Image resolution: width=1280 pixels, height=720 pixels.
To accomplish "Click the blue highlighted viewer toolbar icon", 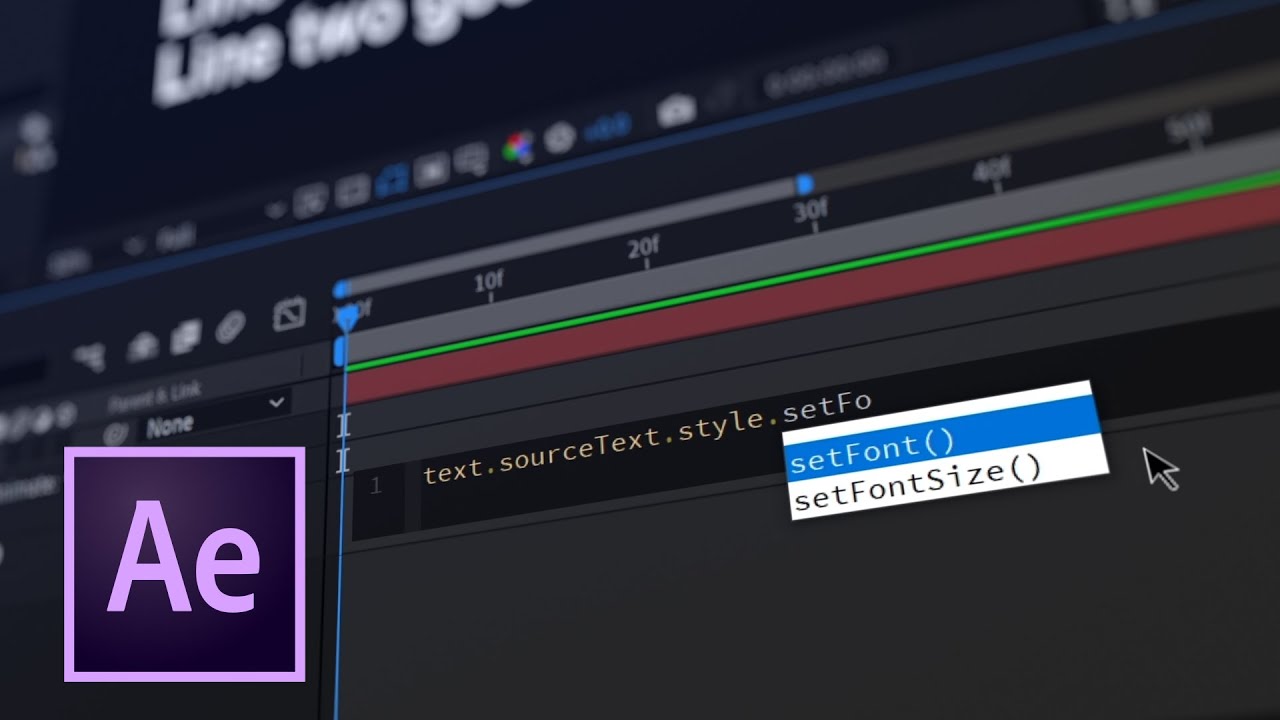I will point(392,180).
